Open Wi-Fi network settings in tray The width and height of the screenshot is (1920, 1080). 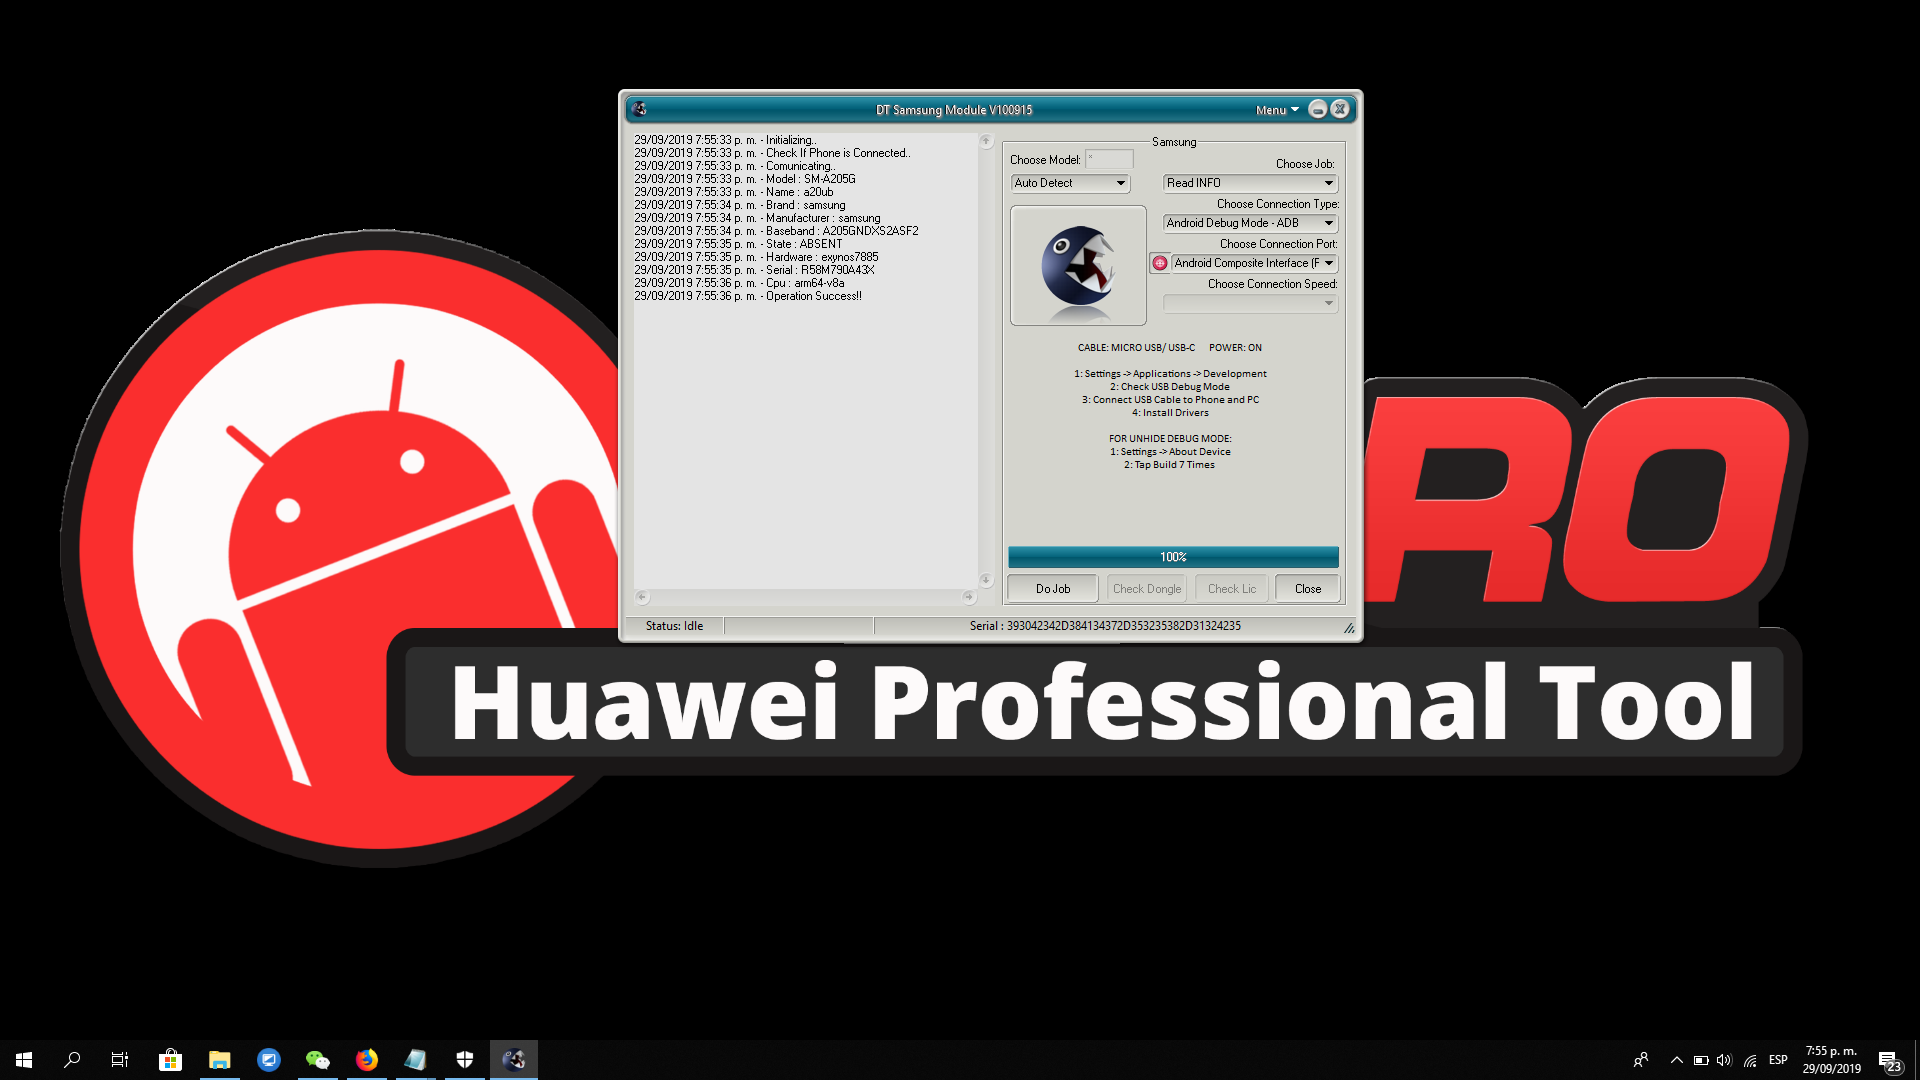tap(1750, 1060)
